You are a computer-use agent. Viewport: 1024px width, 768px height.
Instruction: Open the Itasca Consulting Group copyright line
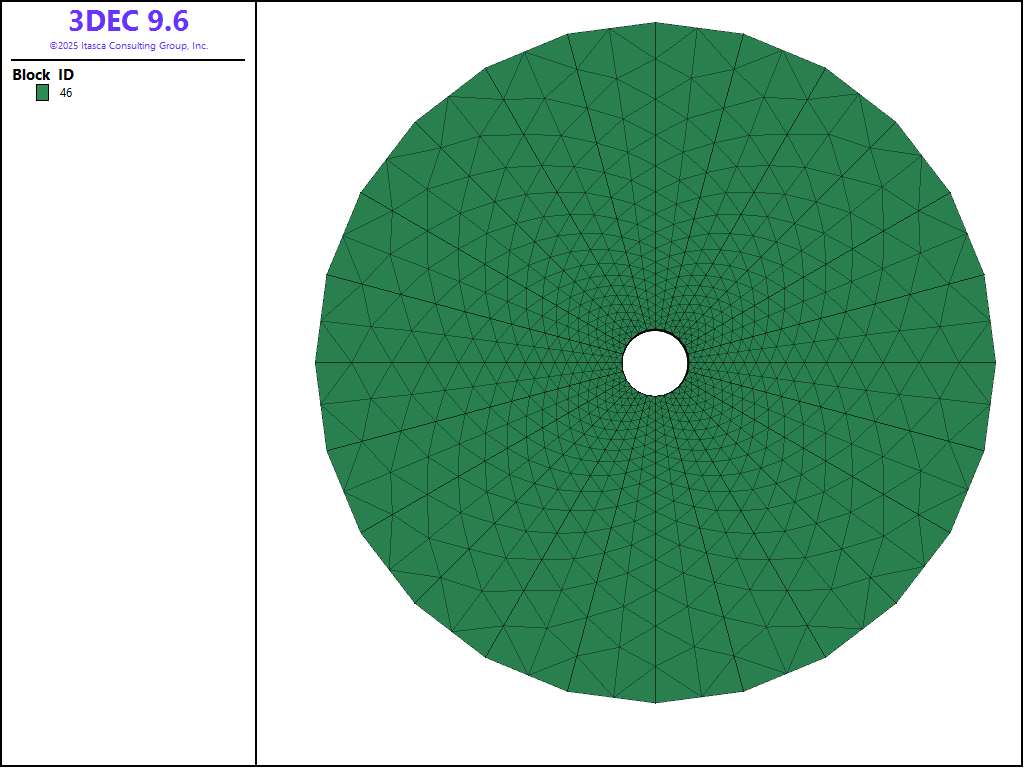128,46
